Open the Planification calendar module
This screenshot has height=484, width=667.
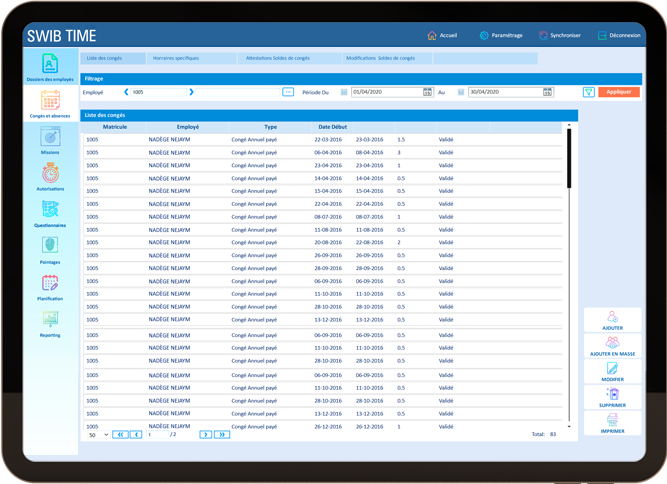coord(50,286)
